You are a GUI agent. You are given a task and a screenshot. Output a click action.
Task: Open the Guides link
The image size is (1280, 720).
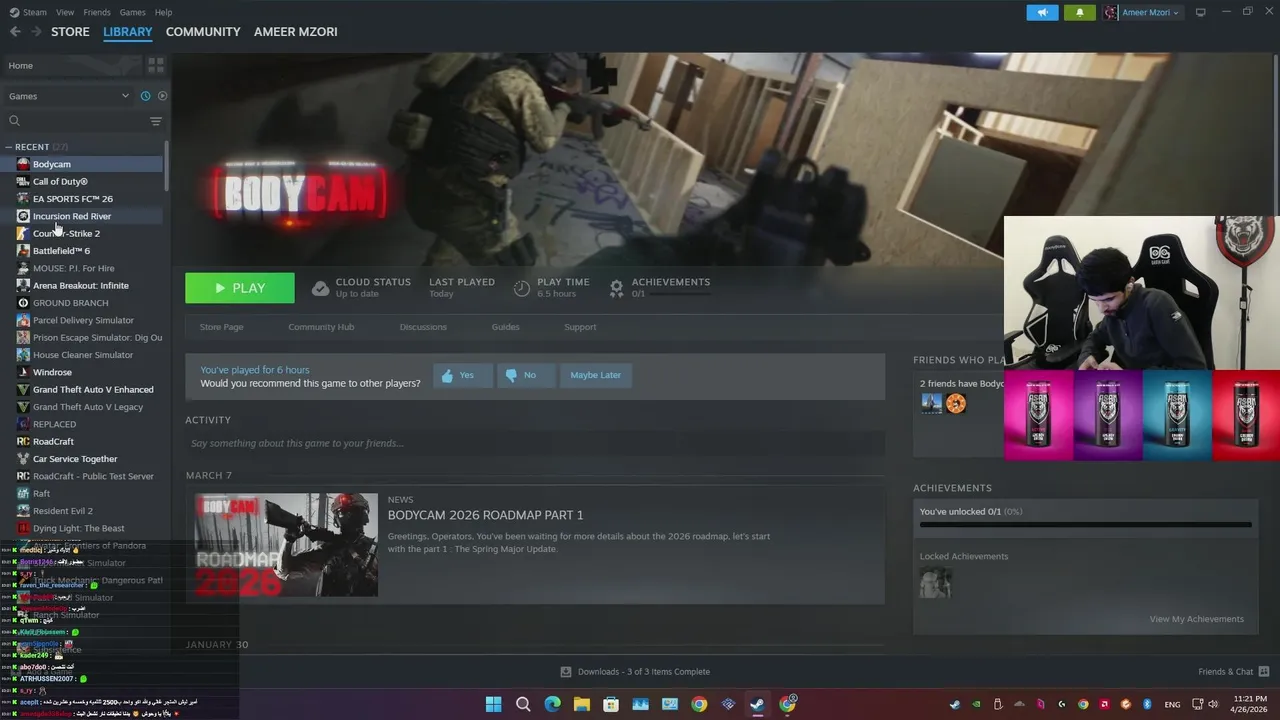tap(505, 327)
